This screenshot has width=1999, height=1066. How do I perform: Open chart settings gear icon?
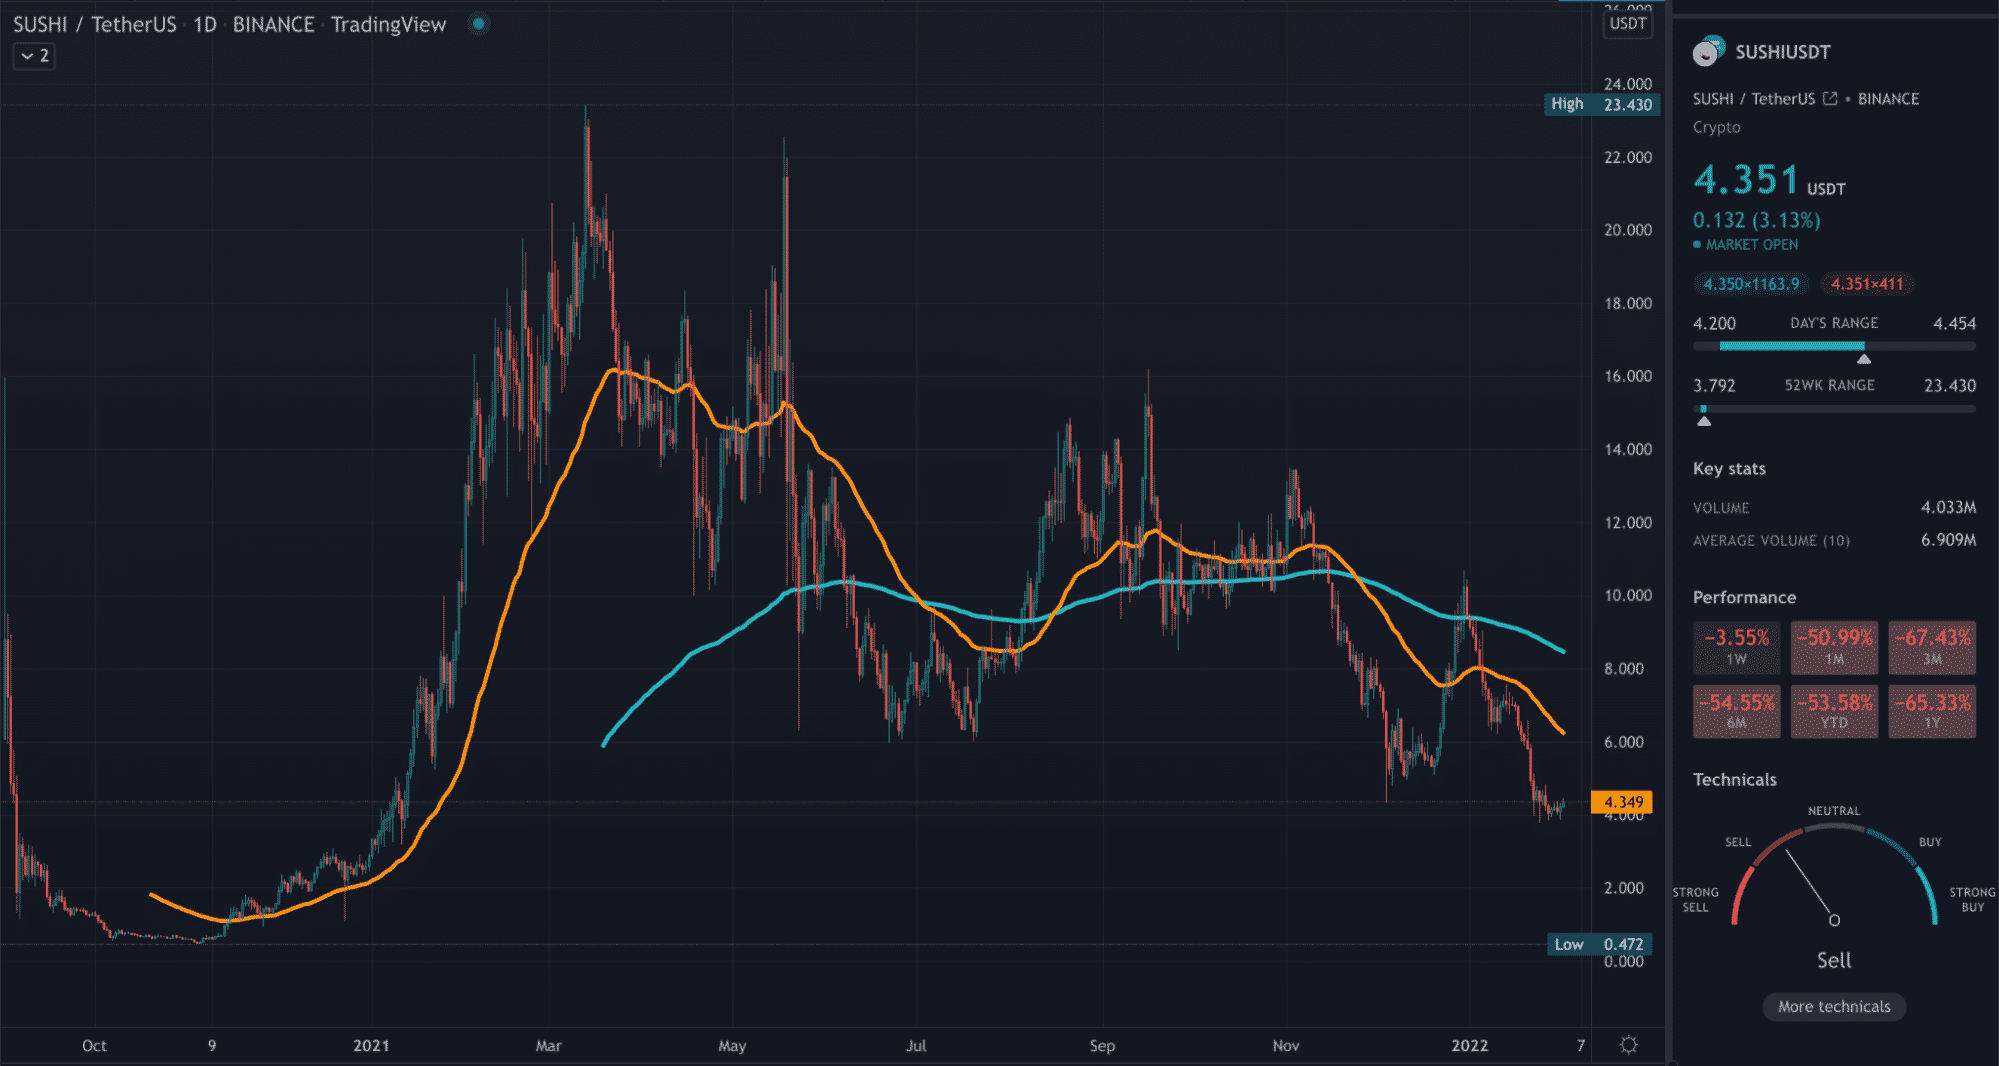click(1629, 1045)
